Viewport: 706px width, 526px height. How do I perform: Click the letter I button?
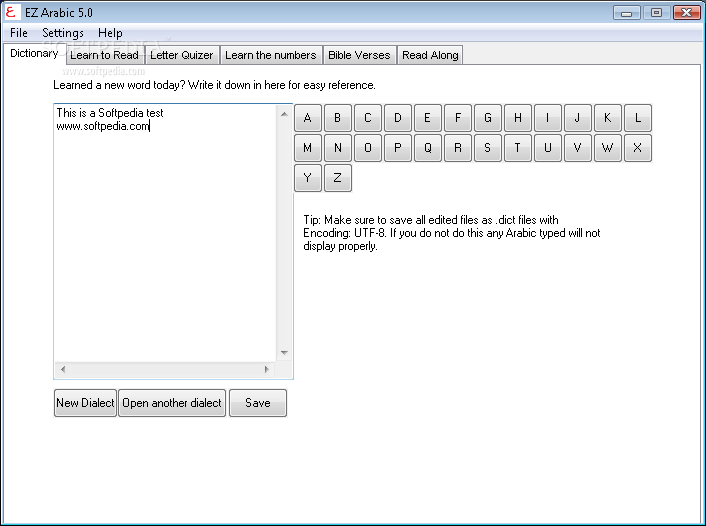(548, 118)
